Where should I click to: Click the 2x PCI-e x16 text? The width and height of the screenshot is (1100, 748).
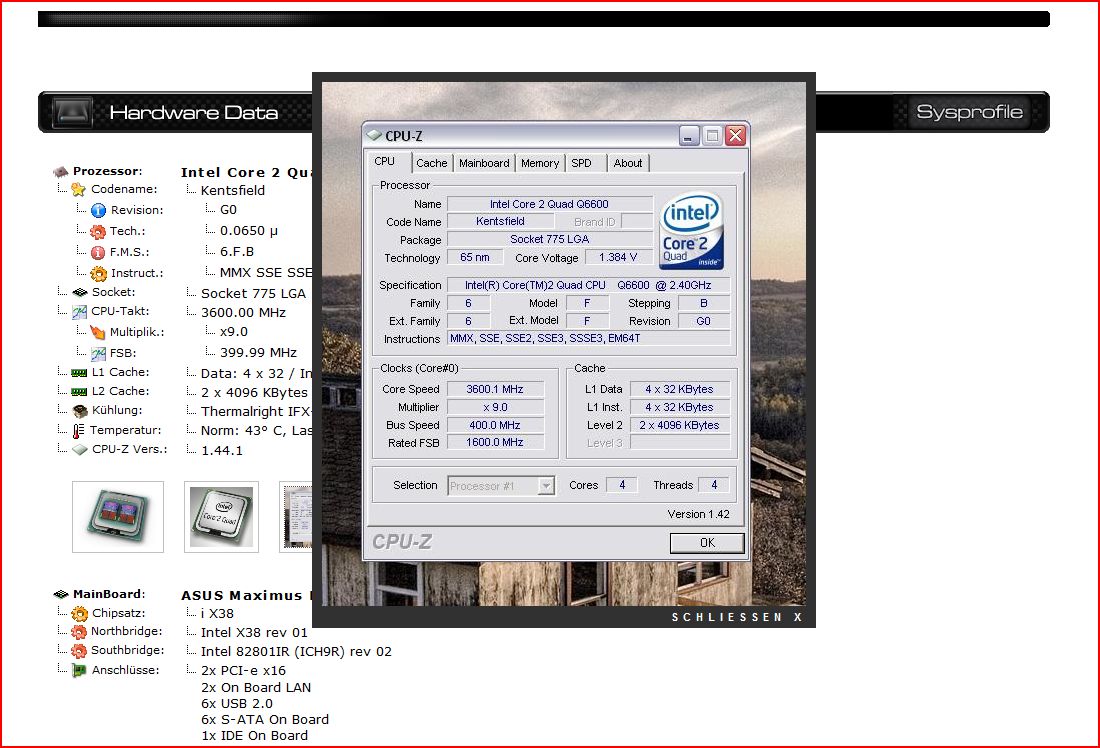tap(243, 670)
